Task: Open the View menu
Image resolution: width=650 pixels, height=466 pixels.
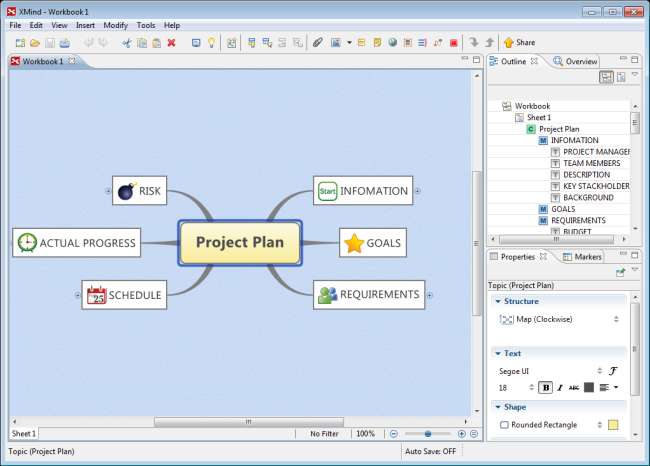Action: click(59, 25)
